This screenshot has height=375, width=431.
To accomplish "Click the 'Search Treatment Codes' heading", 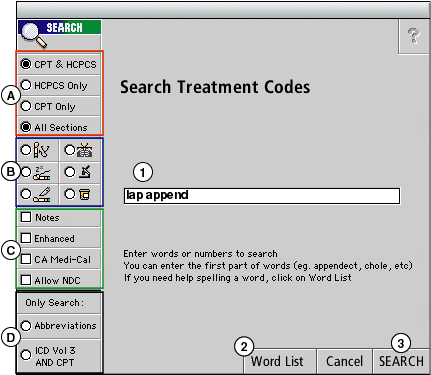I will (215, 87).
